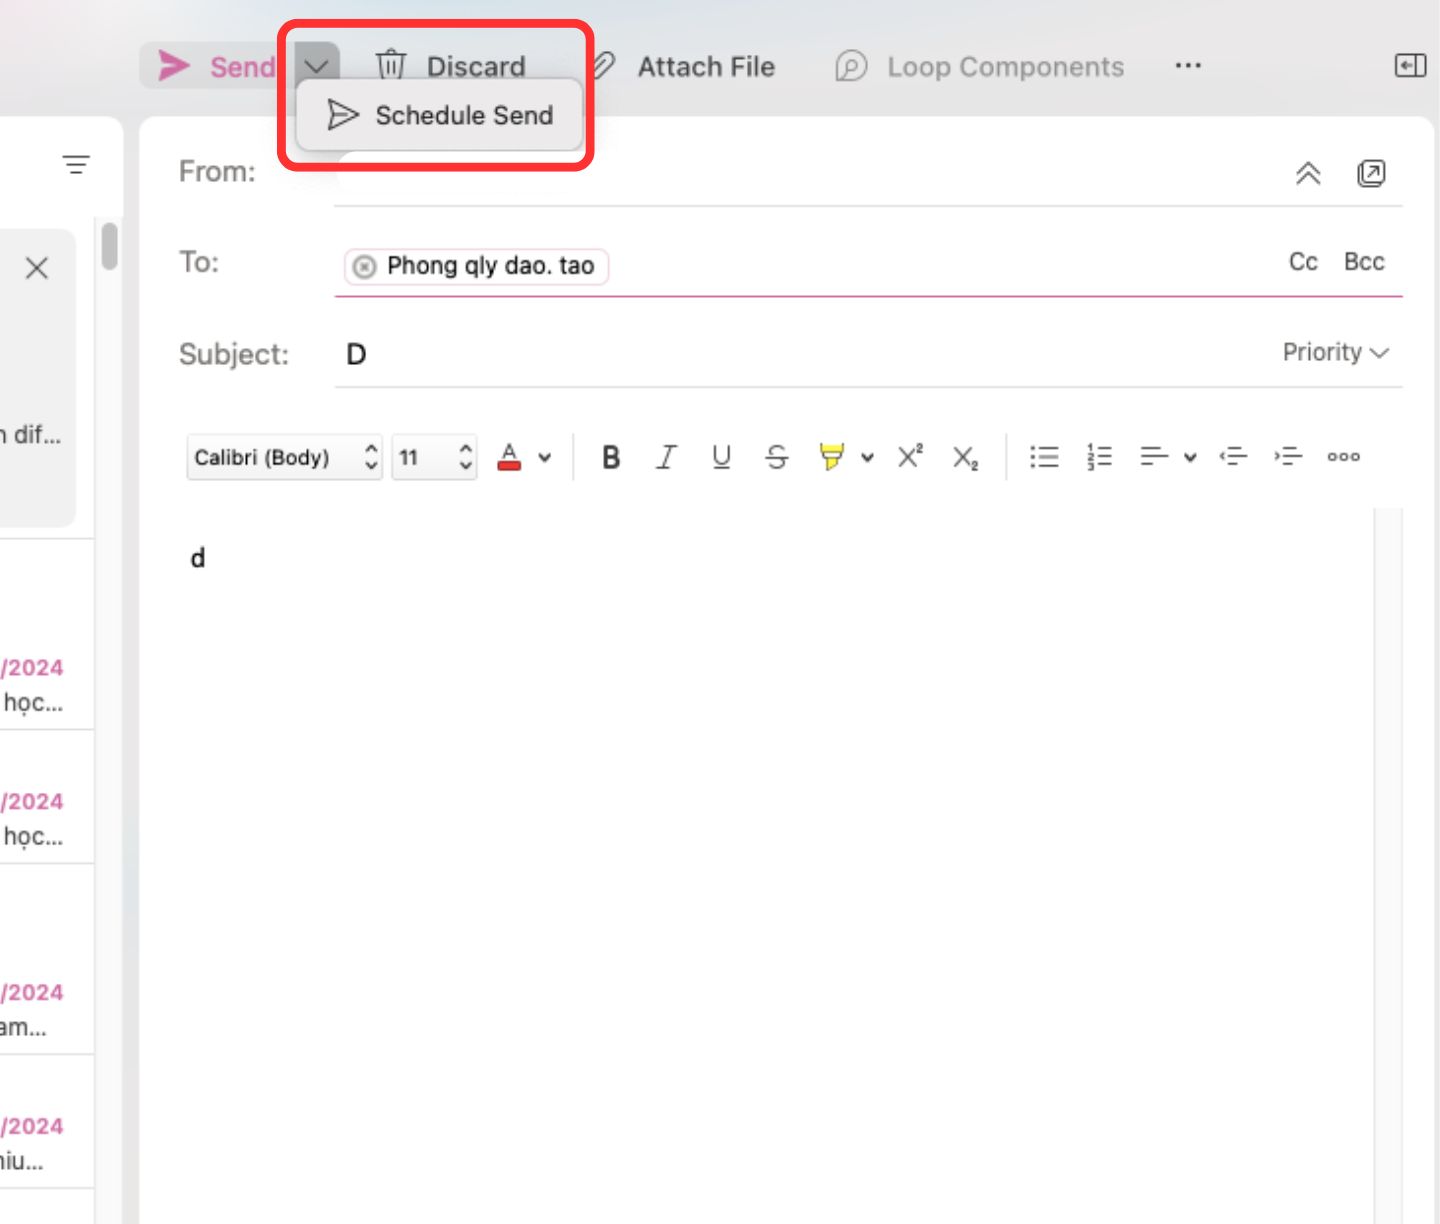Toggle subscript formatting
This screenshot has height=1224, width=1440.
click(965, 457)
